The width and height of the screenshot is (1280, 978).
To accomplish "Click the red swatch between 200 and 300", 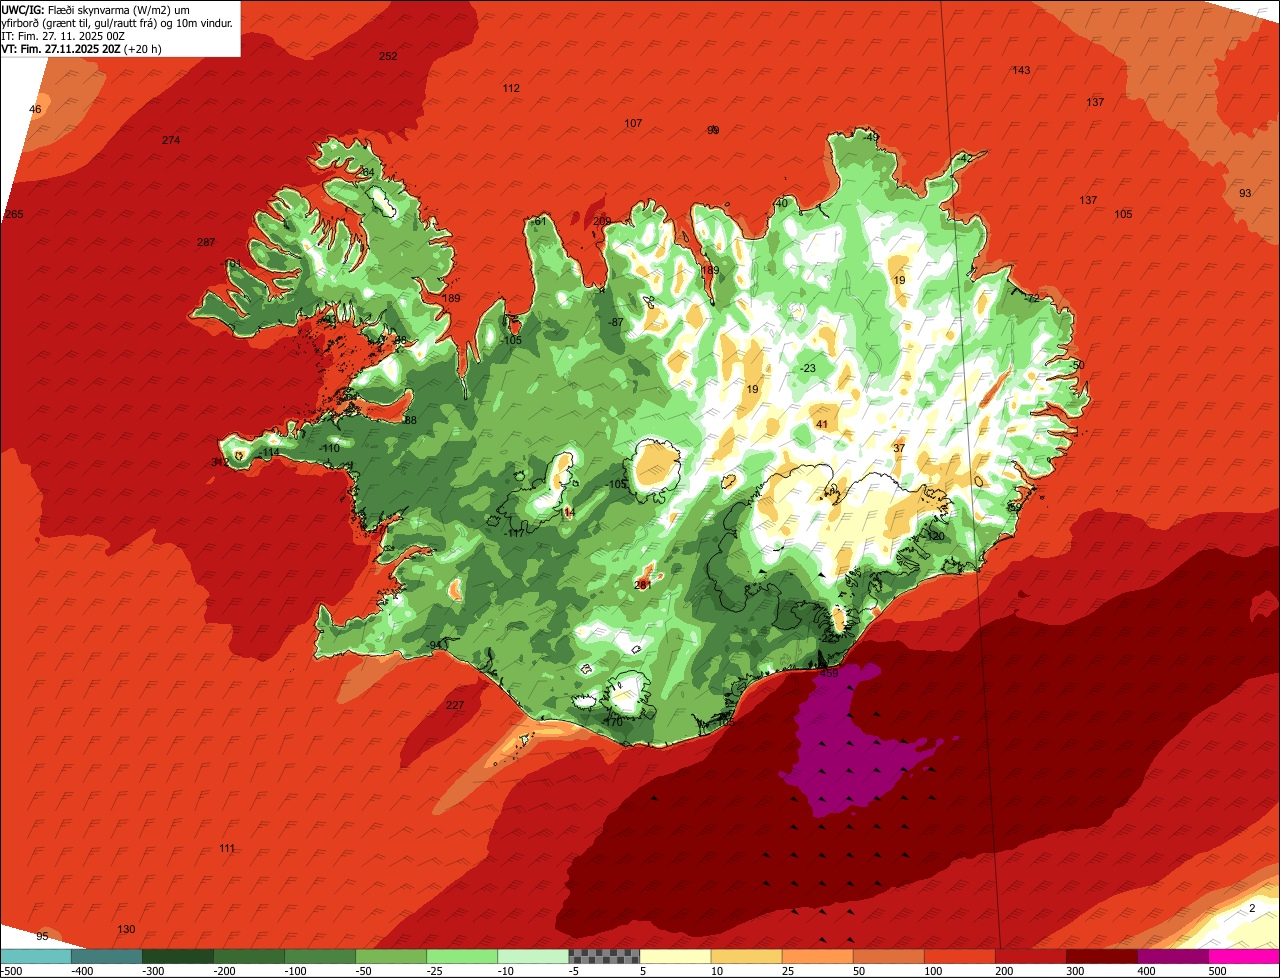I will pyautogui.click(x=1030, y=955).
